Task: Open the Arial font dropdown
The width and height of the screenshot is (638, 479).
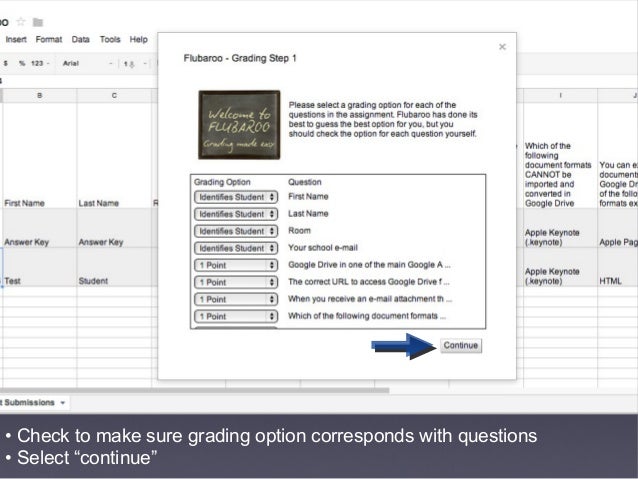Action: pyautogui.click(x=87, y=63)
